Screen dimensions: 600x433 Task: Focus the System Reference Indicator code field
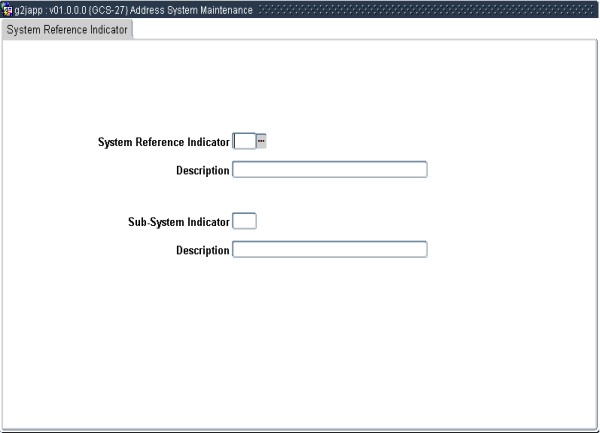(243, 142)
